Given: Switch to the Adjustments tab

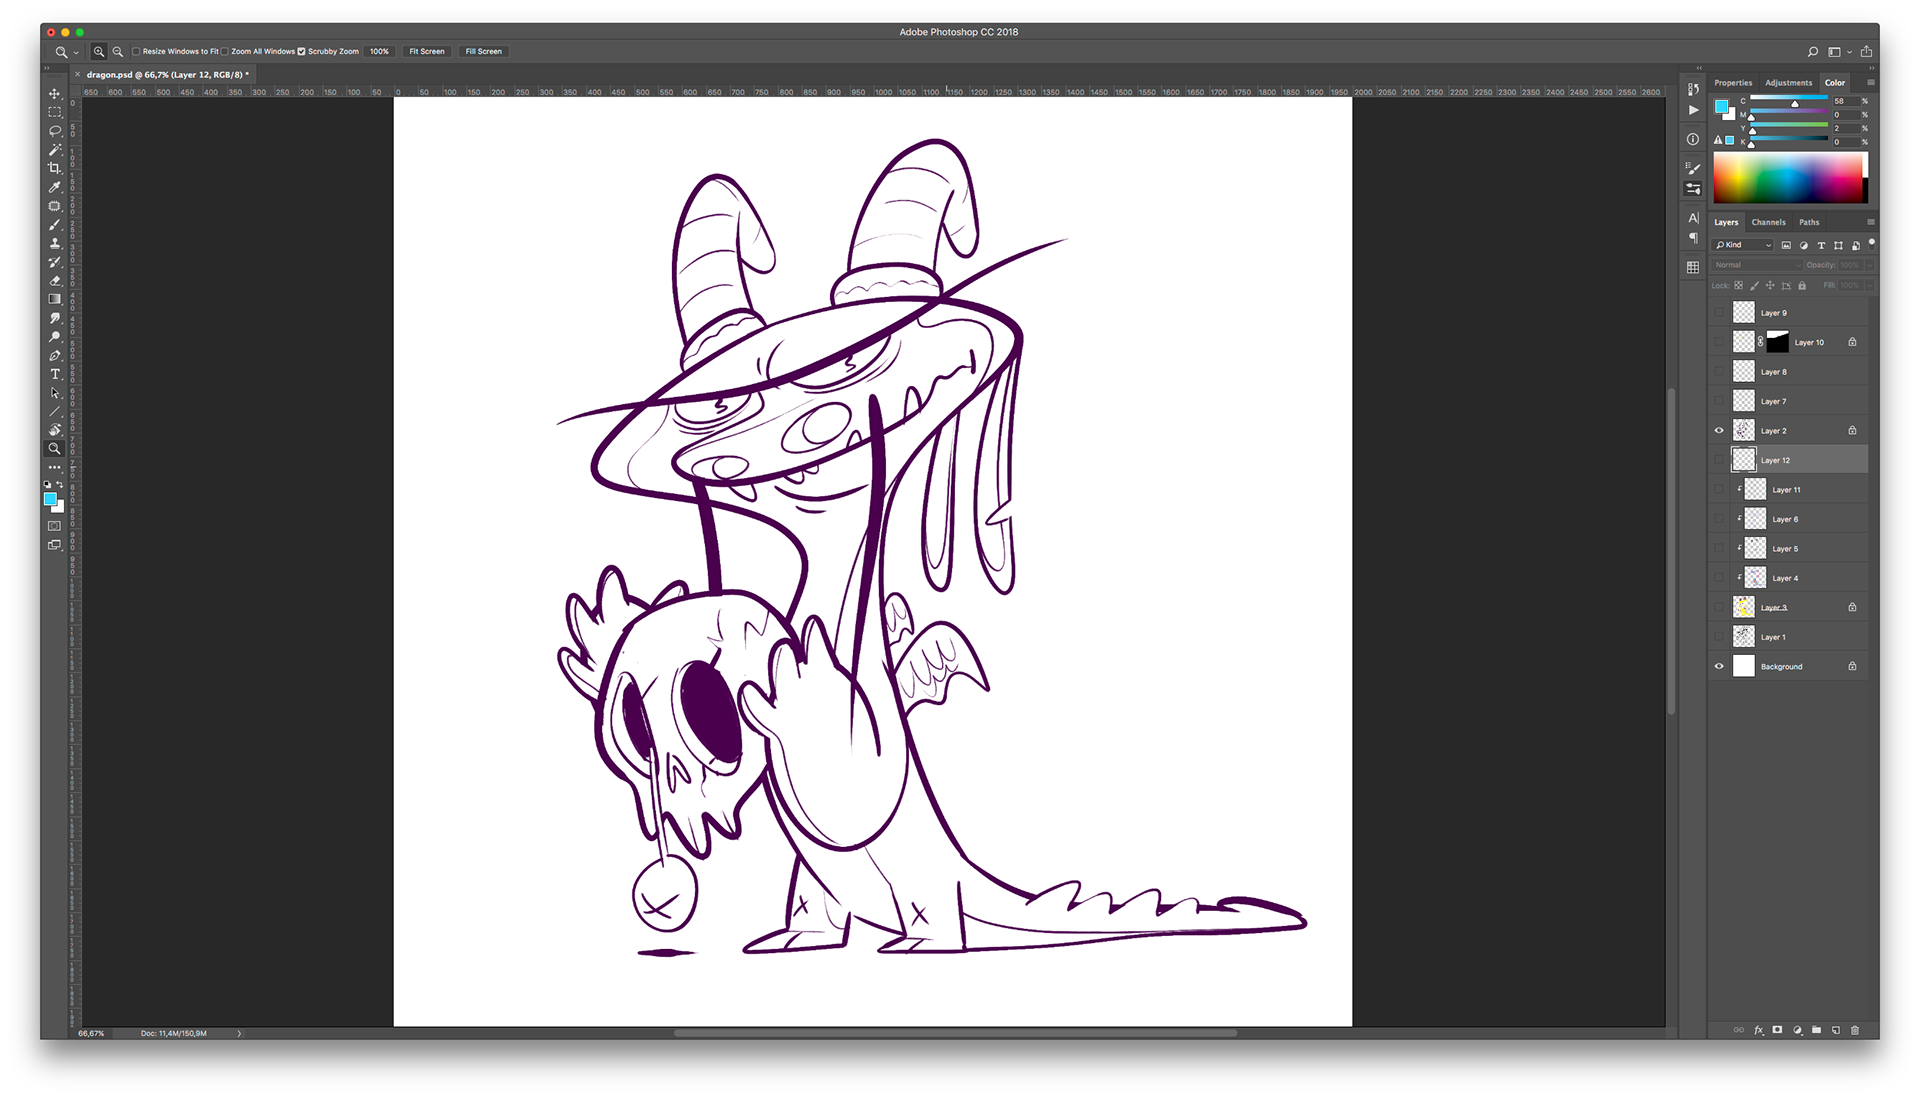Looking at the screenshot, I should 1788,83.
